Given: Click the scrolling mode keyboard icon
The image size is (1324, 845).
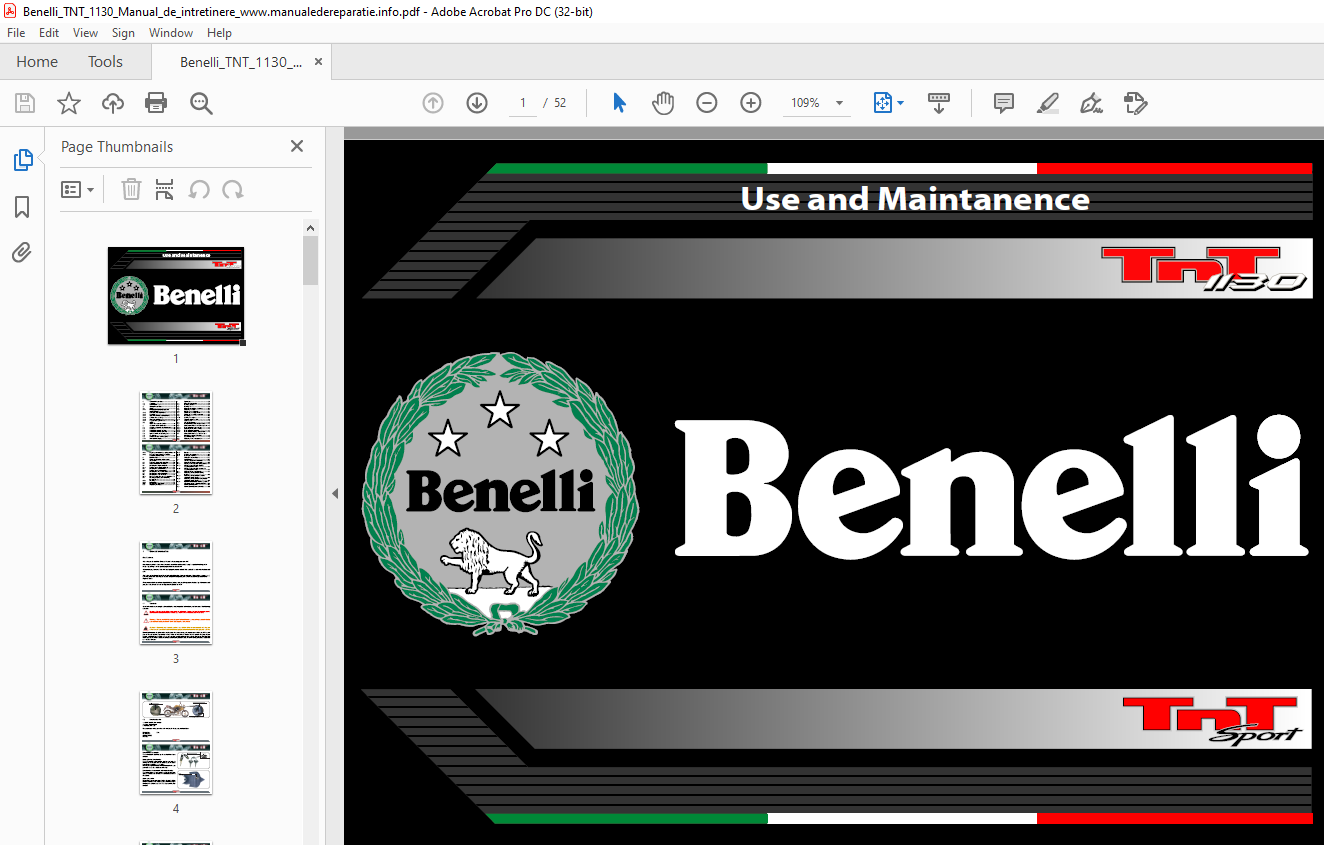Looking at the screenshot, I should pyautogui.click(x=939, y=103).
